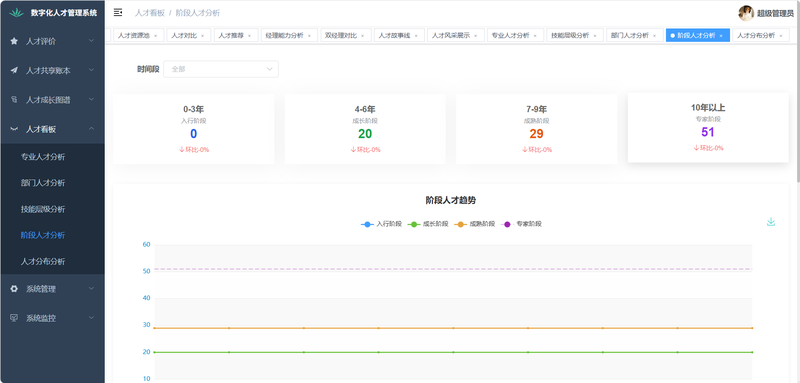Toggle the 入行阶段 legend series
Image resolution: width=800 pixels, height=383 pixels.
(x=381, y=224)
